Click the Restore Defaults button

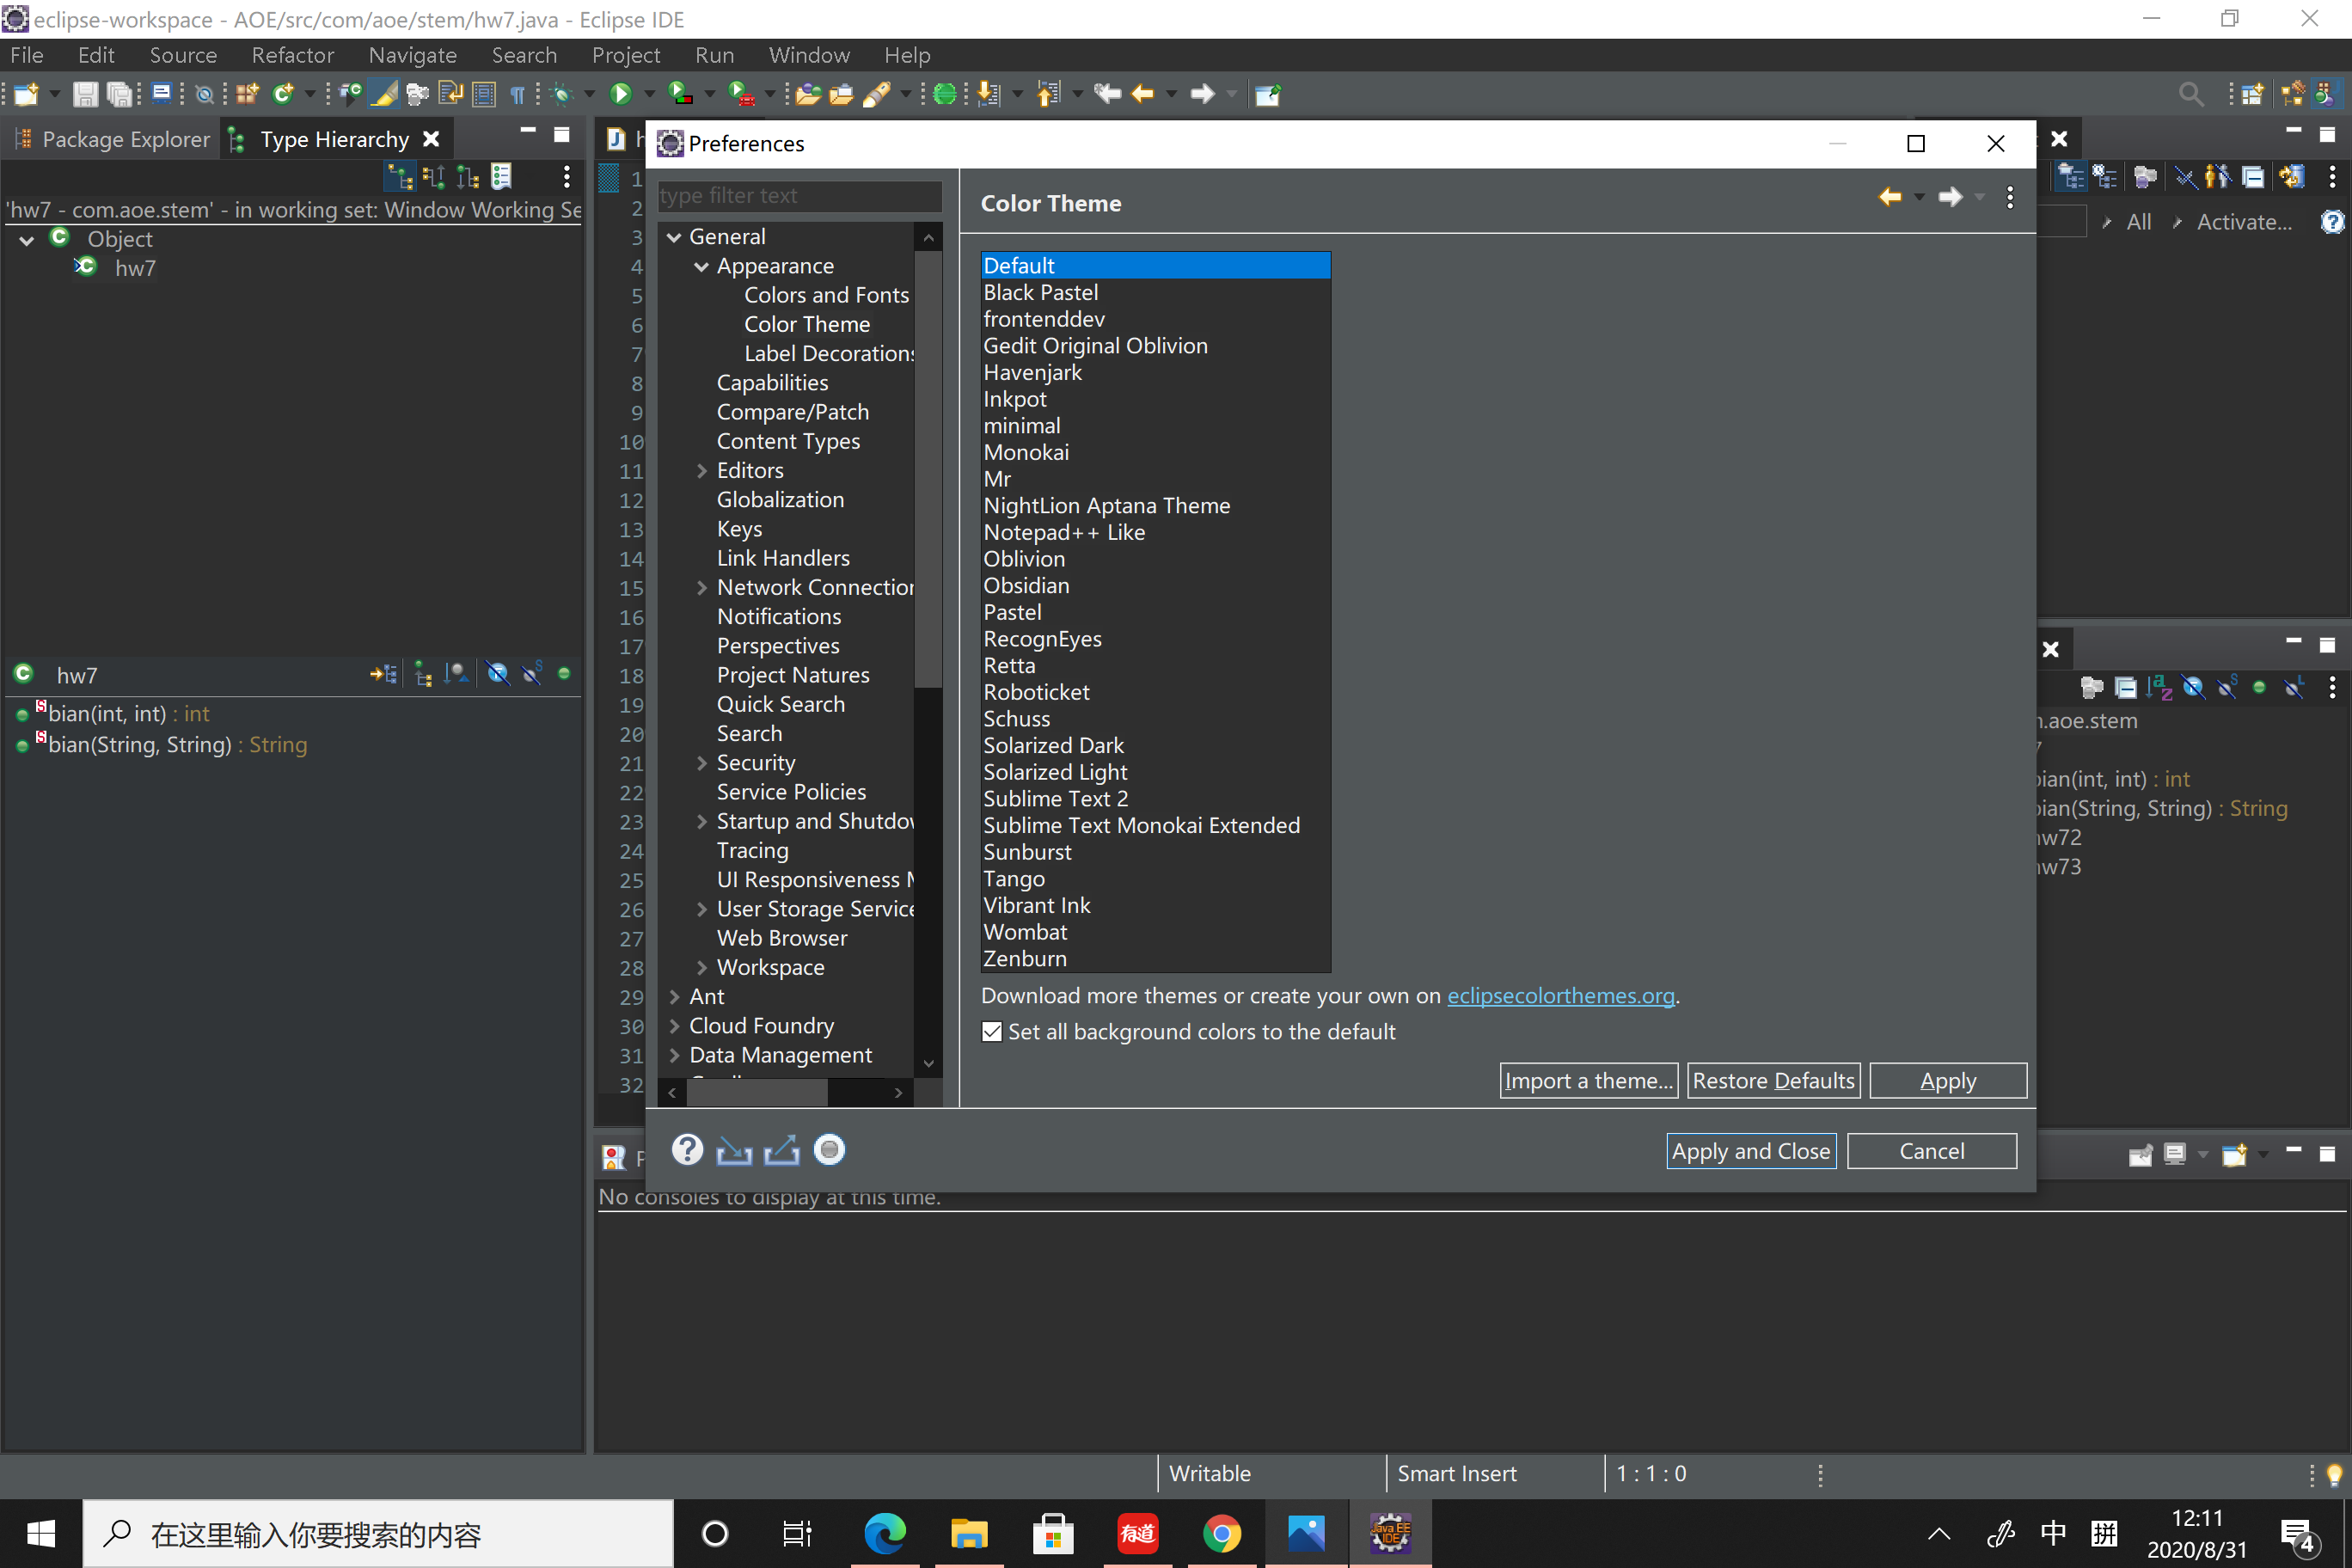(x=1773, y=1080)
